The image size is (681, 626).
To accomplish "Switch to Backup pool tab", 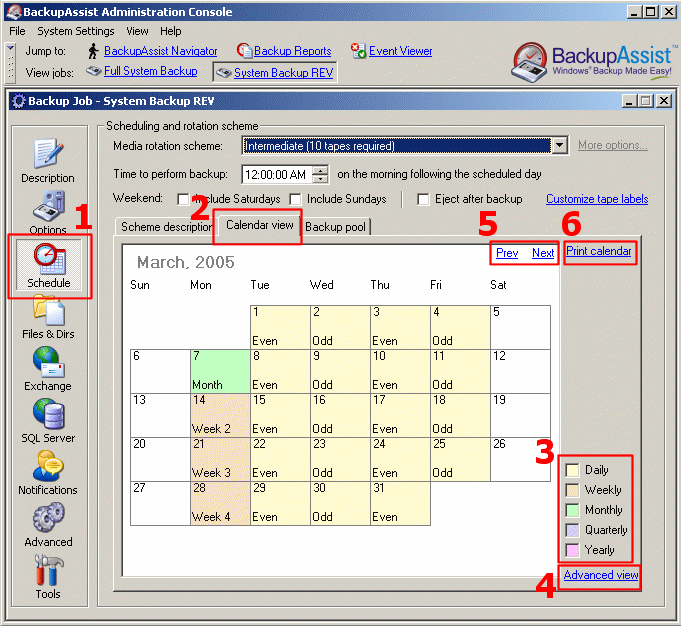I will click(x=335, y=227).
